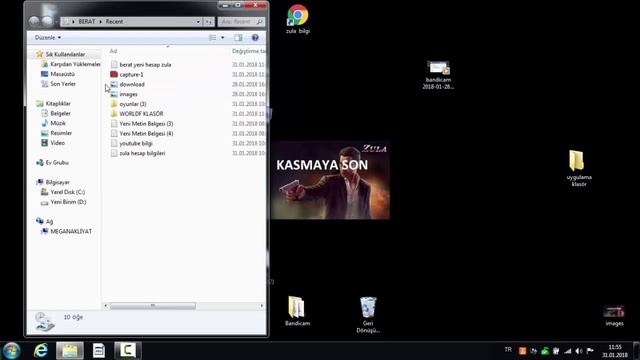Screen dimensions: 640x360
Task: Click the Zula 'KASMAYA SON' image
Action: 330,180
